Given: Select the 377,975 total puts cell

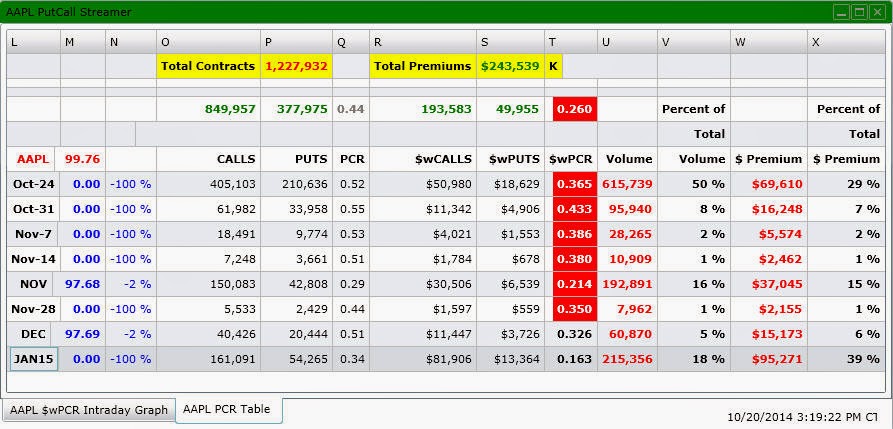Looking at the screenshot, I should [x=296, y=109].
